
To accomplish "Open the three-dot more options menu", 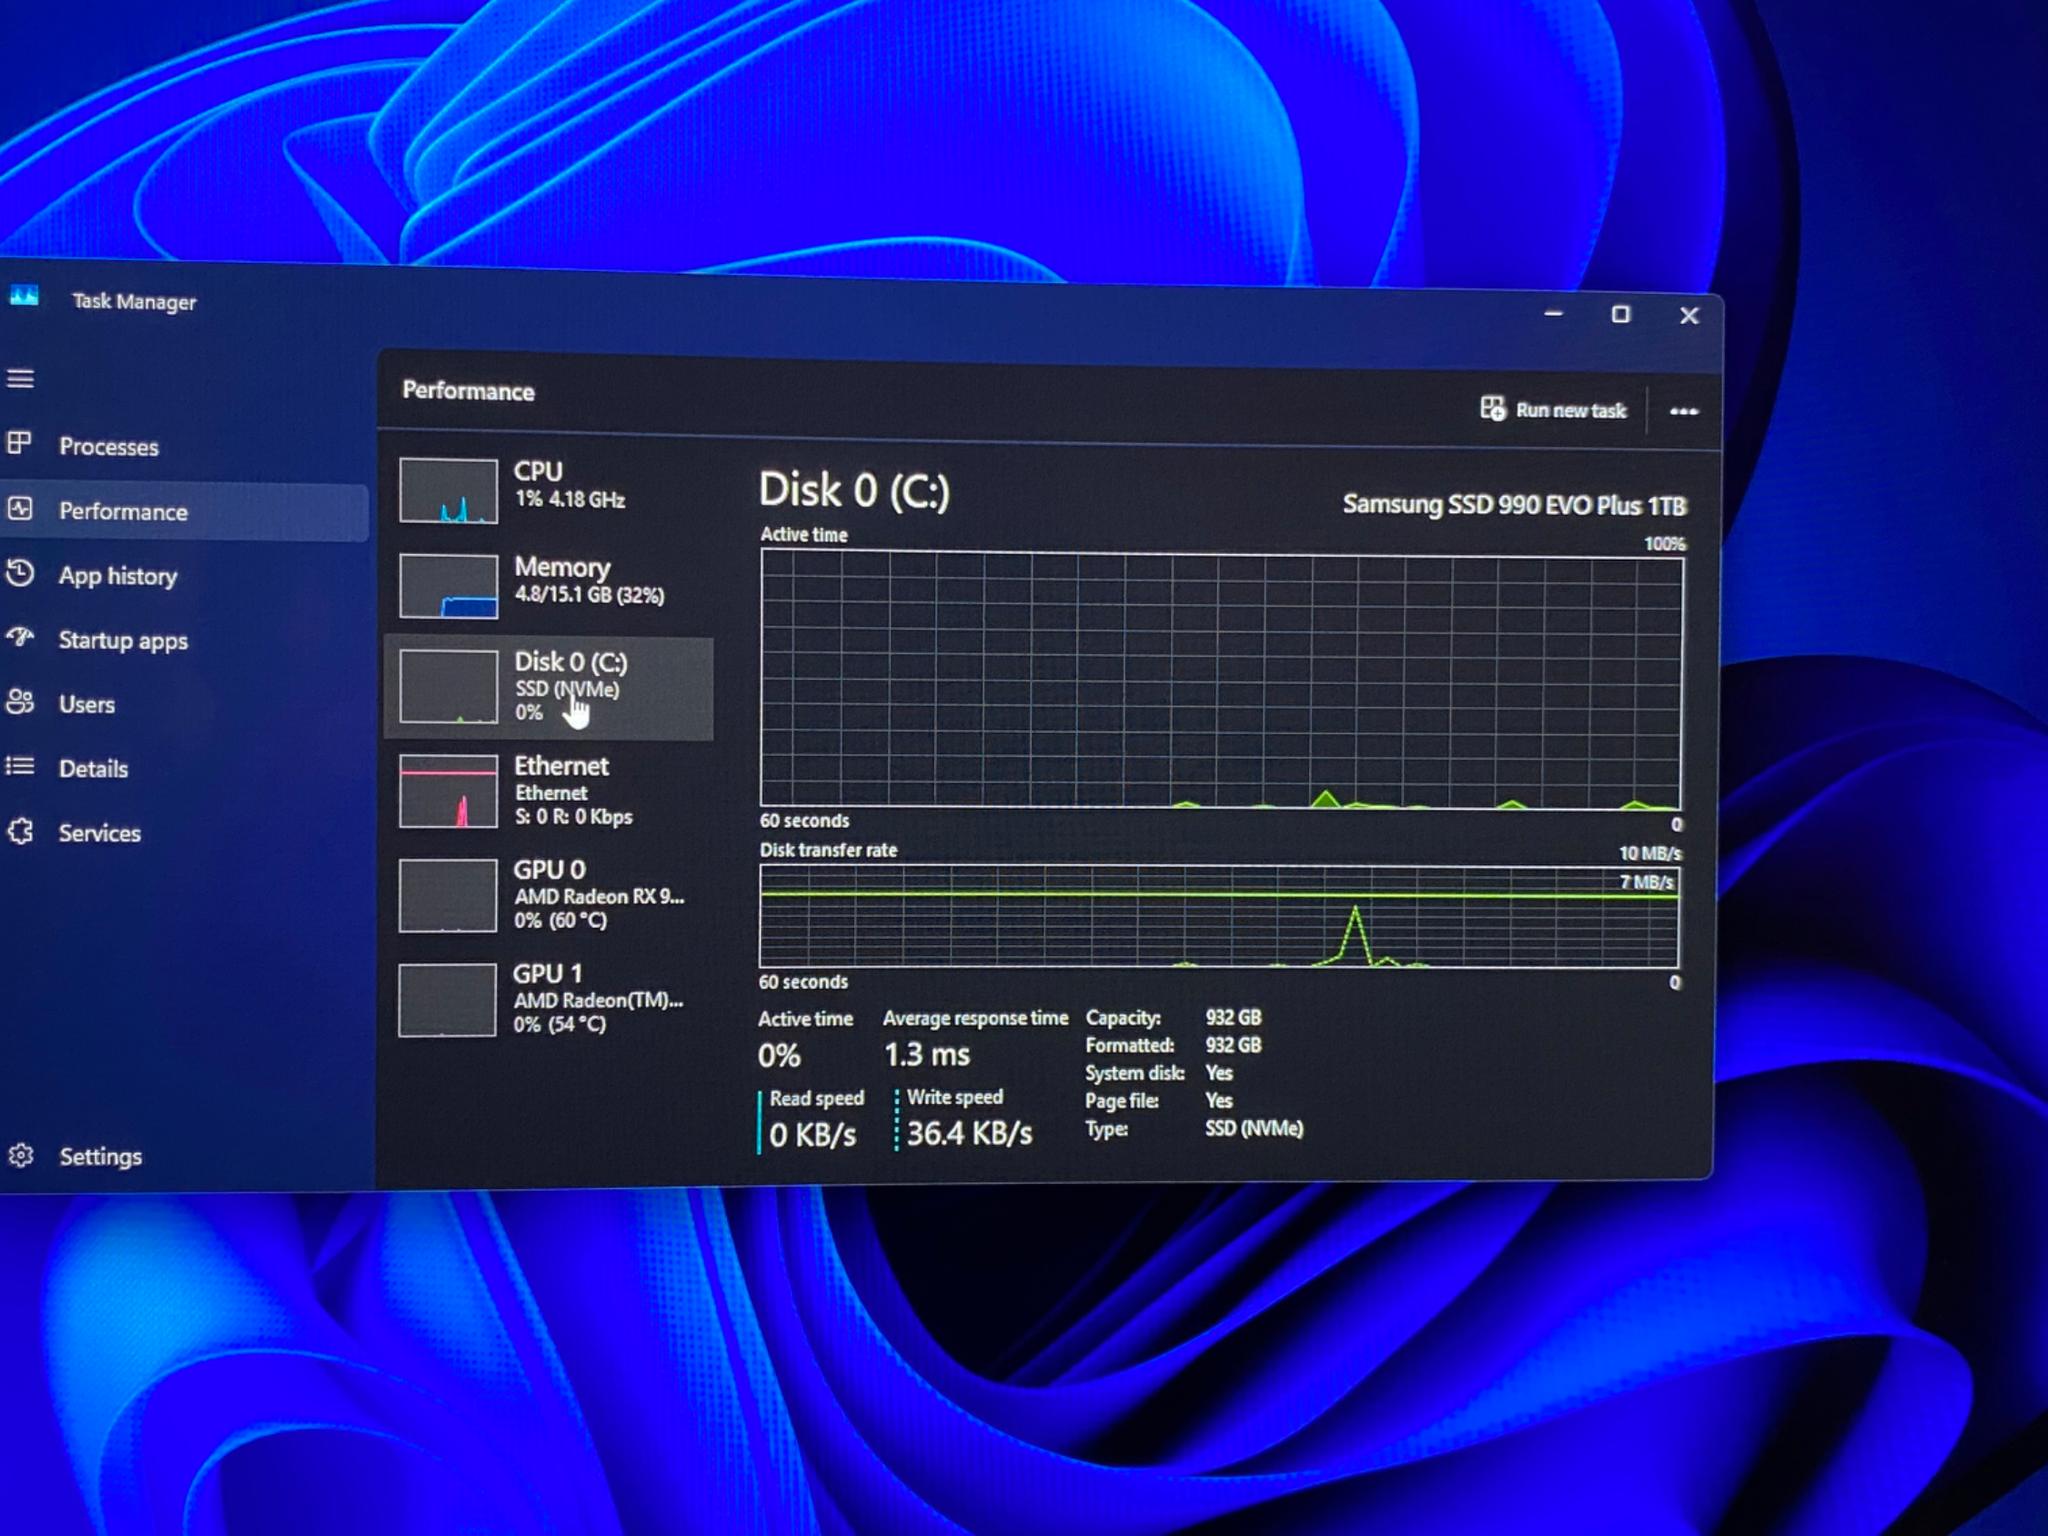I will coord(1684,411).
